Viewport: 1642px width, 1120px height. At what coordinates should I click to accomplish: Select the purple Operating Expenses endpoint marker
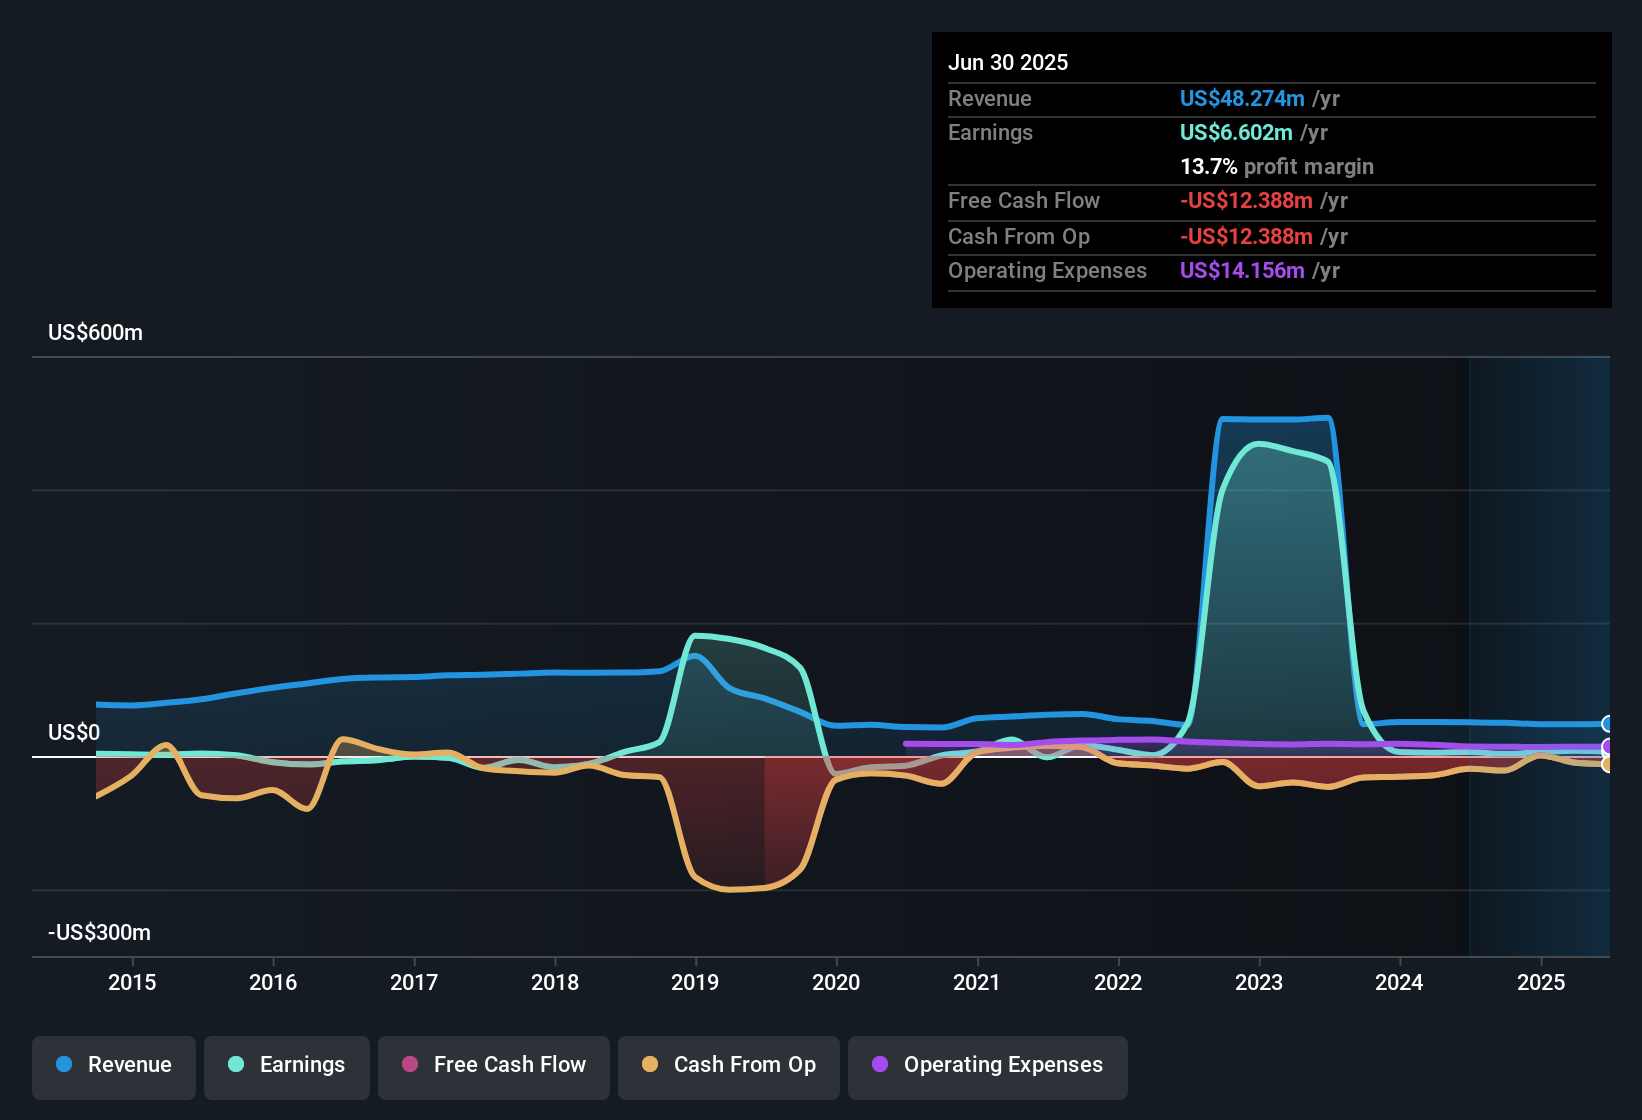click(x=1608, y=747)
